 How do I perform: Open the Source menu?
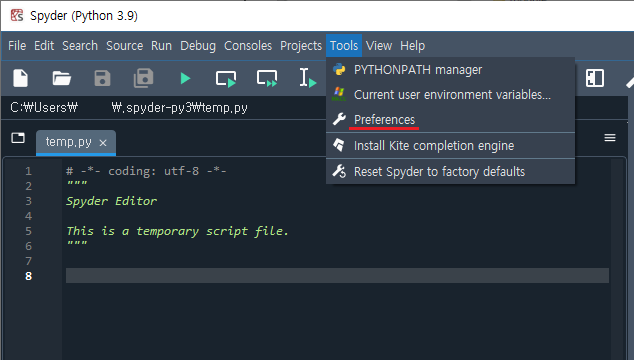125,46
